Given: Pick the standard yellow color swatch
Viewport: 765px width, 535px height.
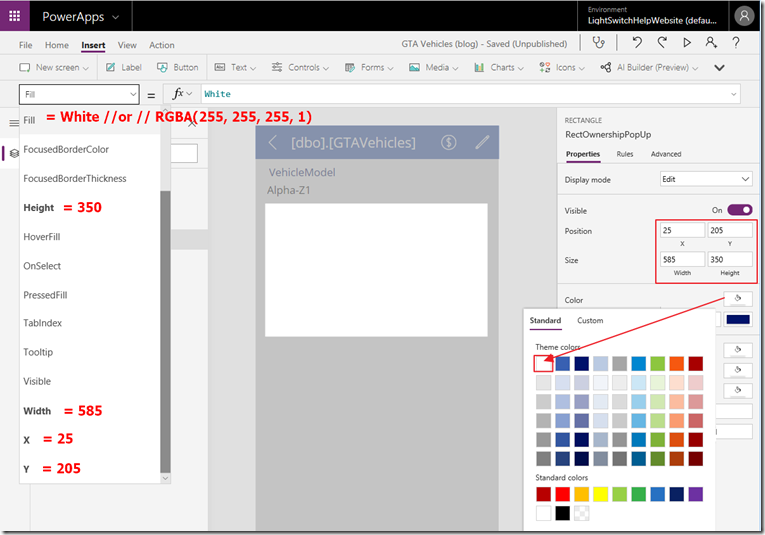Looking at the screenshot, I should pyautogui.click(x=600, y=494).
